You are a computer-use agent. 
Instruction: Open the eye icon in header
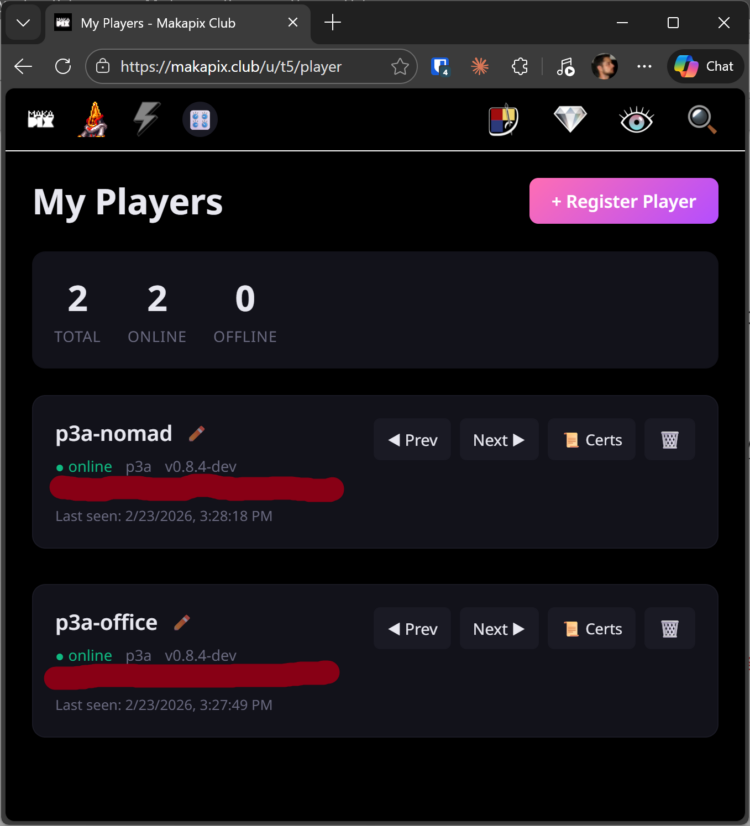(636, 120)
